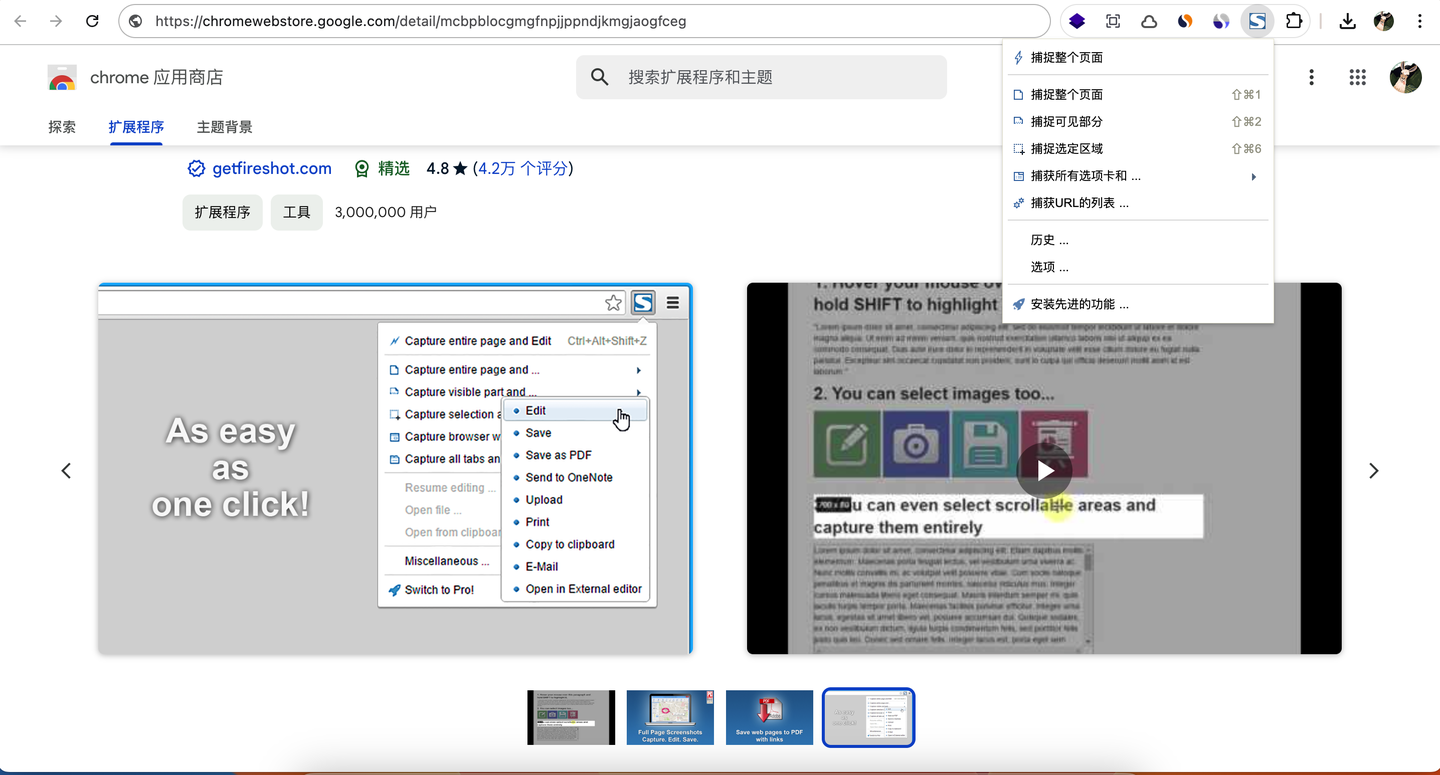Open 选项 from the FireShot menu
This screenshot has width=1440, height=775.
pos(1048,267)
